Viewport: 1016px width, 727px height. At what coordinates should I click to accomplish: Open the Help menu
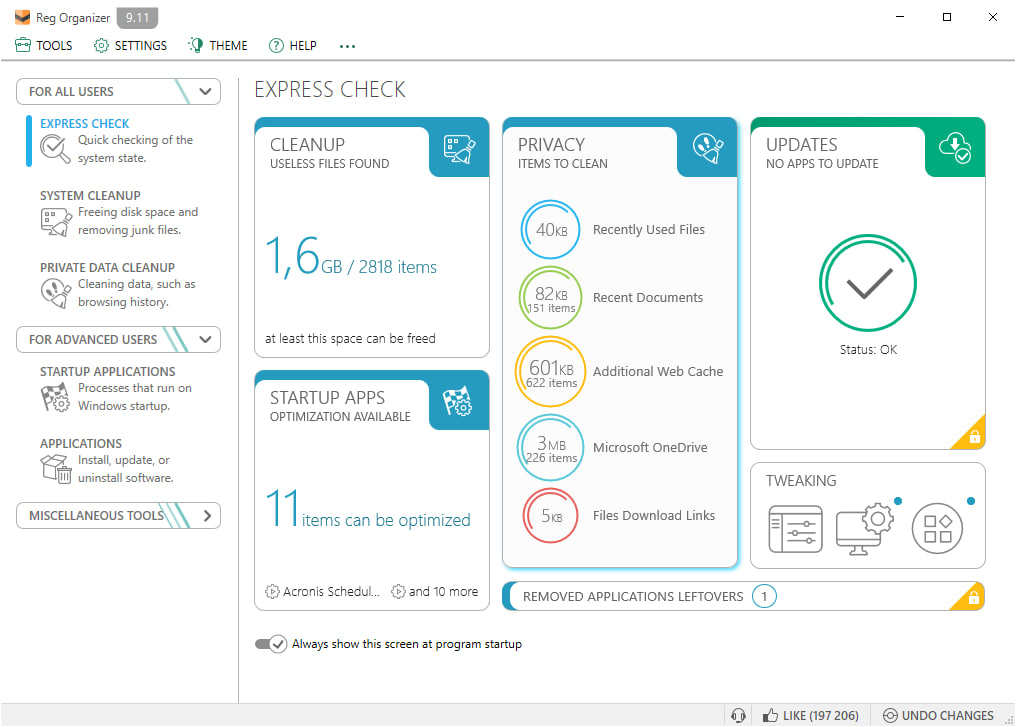[x=293, y=45]
